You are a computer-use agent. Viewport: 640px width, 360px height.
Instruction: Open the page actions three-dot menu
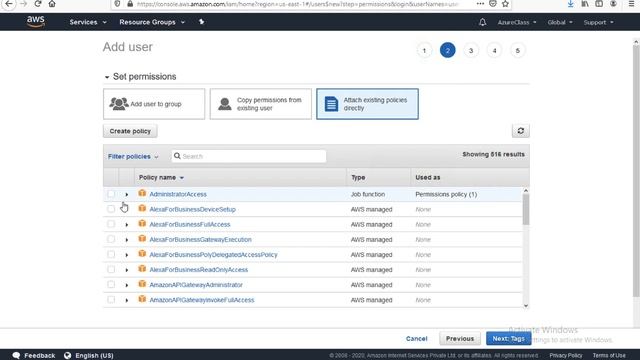point(480,4)
